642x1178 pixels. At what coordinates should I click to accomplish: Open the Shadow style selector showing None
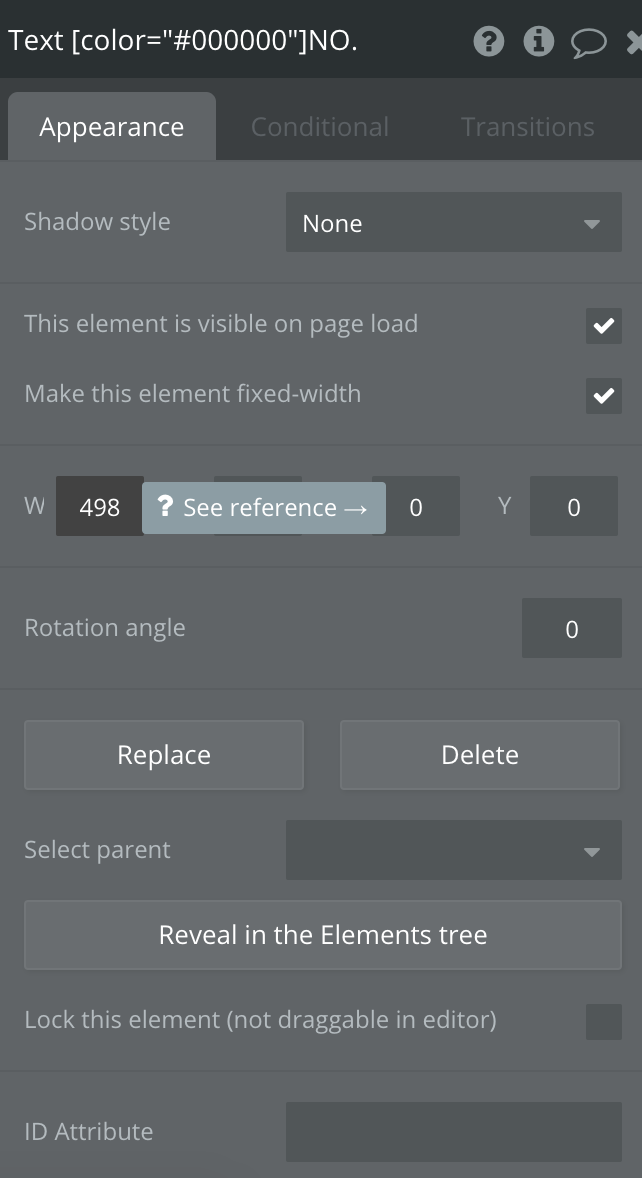pos(454,222)
